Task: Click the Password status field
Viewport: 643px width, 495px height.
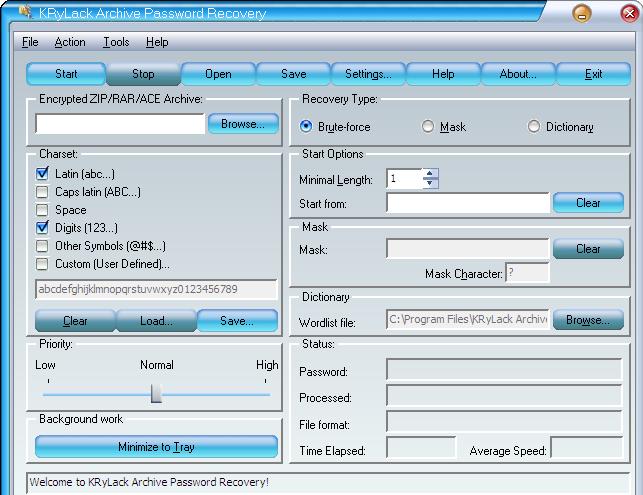Action: 505,370
